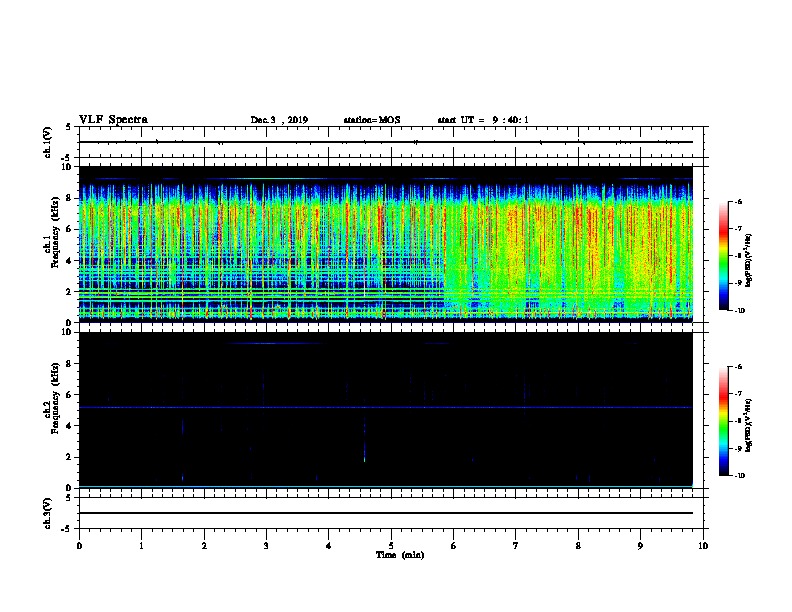Click the "7" tick on the Time axis
The width and height of the screenshot is (792, 612).
516,546
